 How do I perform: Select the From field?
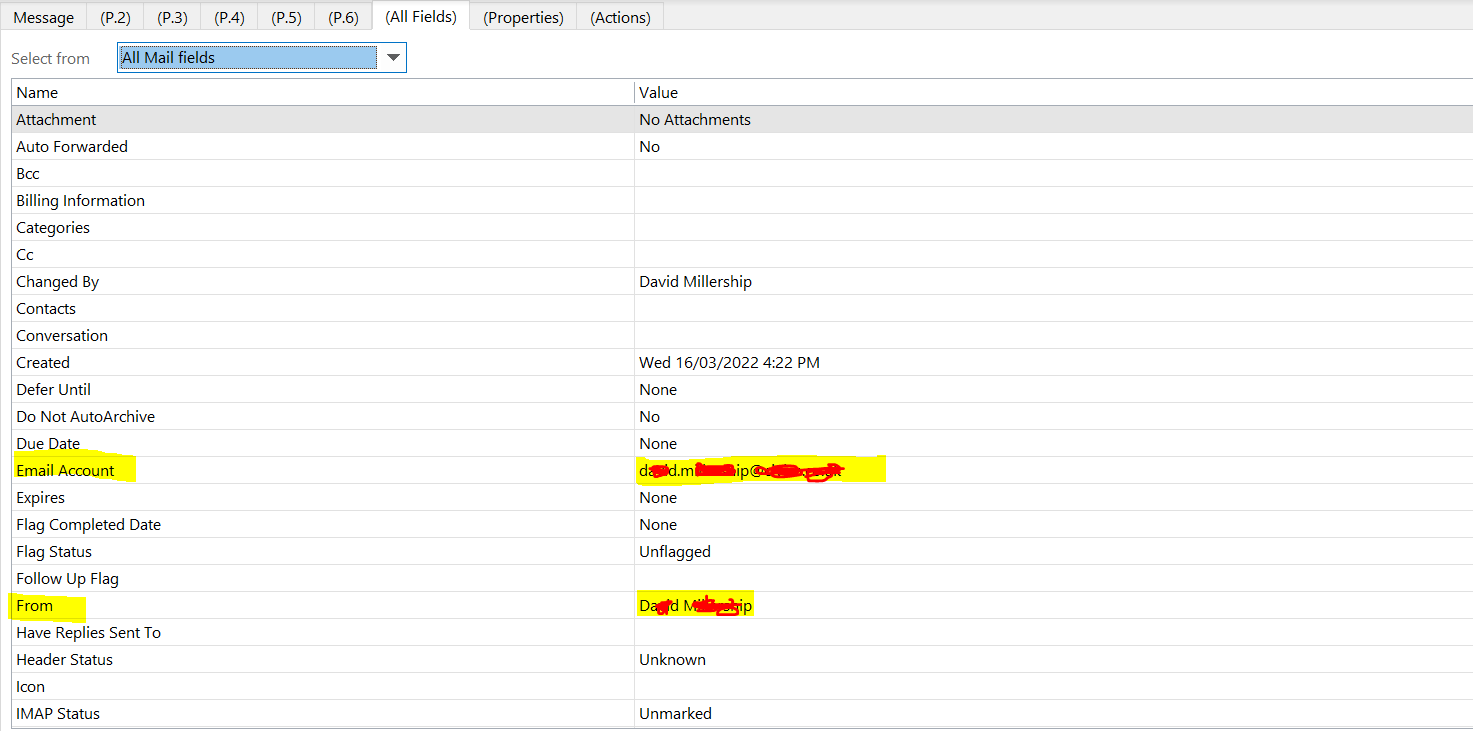click(34, 605)
